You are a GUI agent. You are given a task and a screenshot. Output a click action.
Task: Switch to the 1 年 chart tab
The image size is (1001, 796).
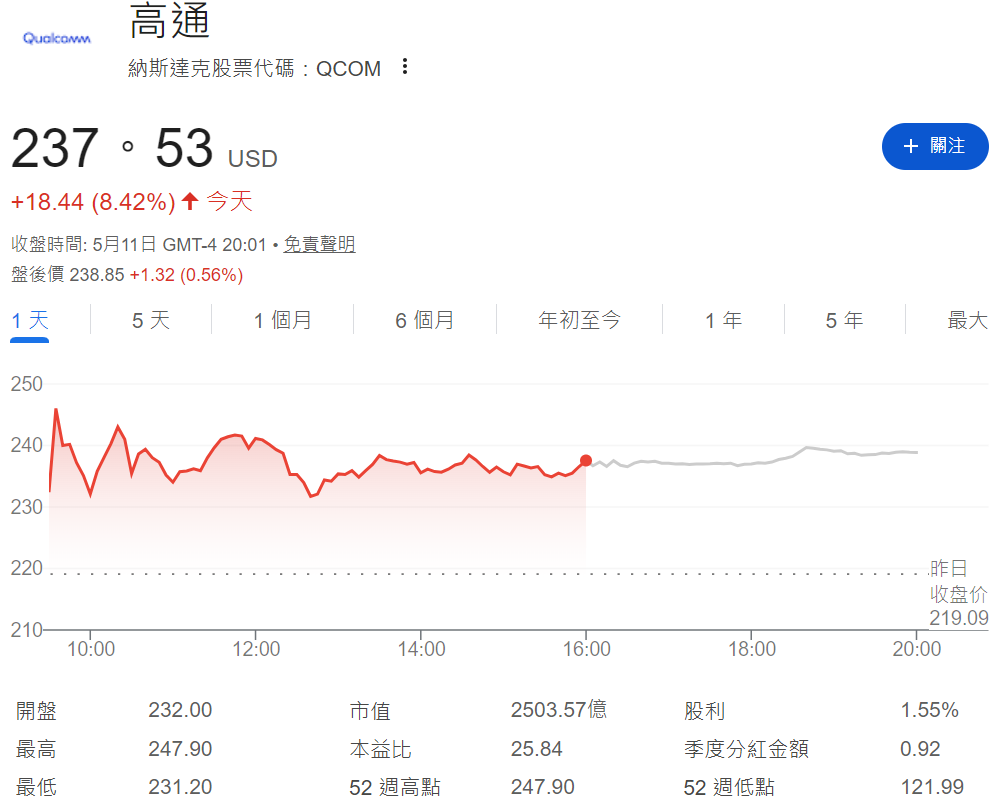[x=723, y=320]
